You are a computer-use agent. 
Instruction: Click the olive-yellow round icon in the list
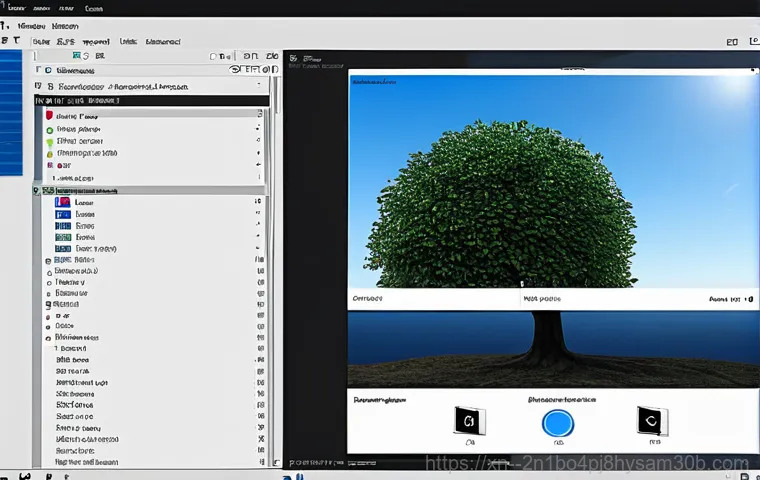[49, 154]
